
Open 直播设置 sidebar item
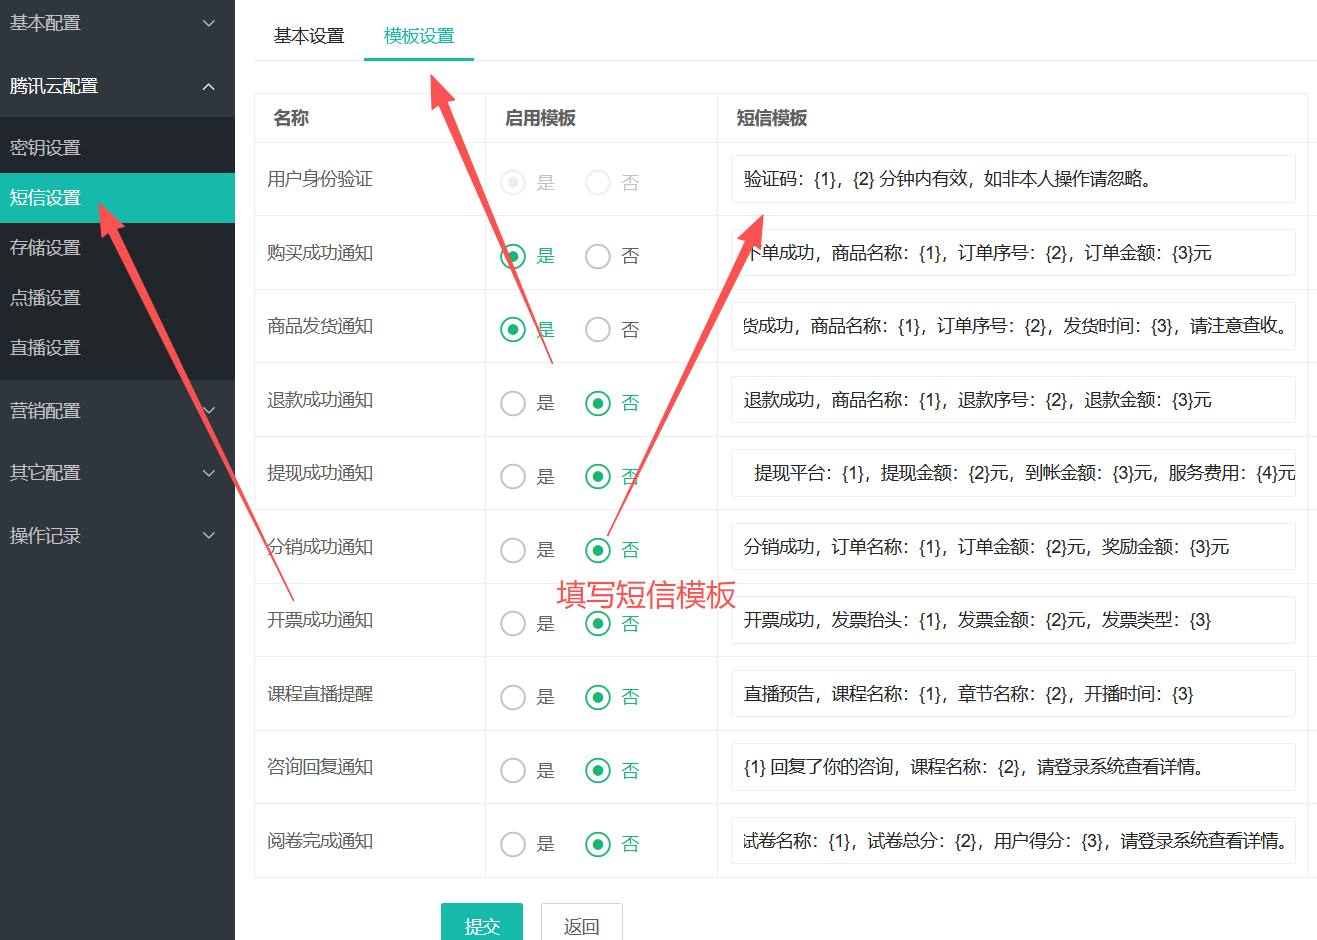click(117, 348)
